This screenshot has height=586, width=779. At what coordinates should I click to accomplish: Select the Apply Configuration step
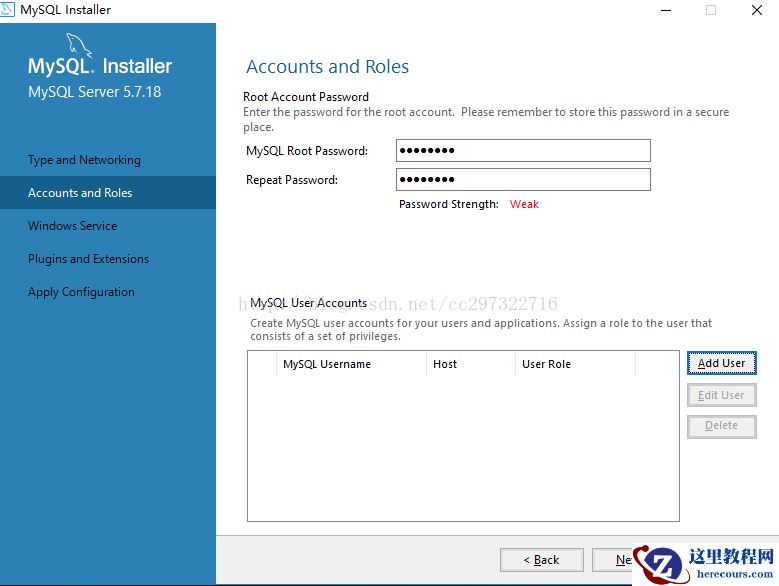[x=81, y=292]
